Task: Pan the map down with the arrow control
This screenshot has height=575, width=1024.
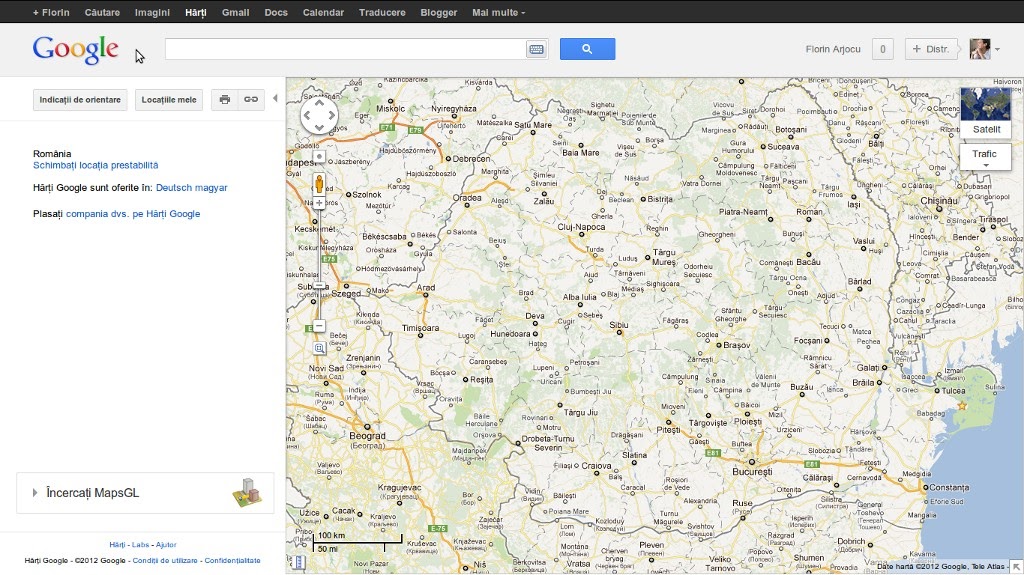Action: pos(319,127)
